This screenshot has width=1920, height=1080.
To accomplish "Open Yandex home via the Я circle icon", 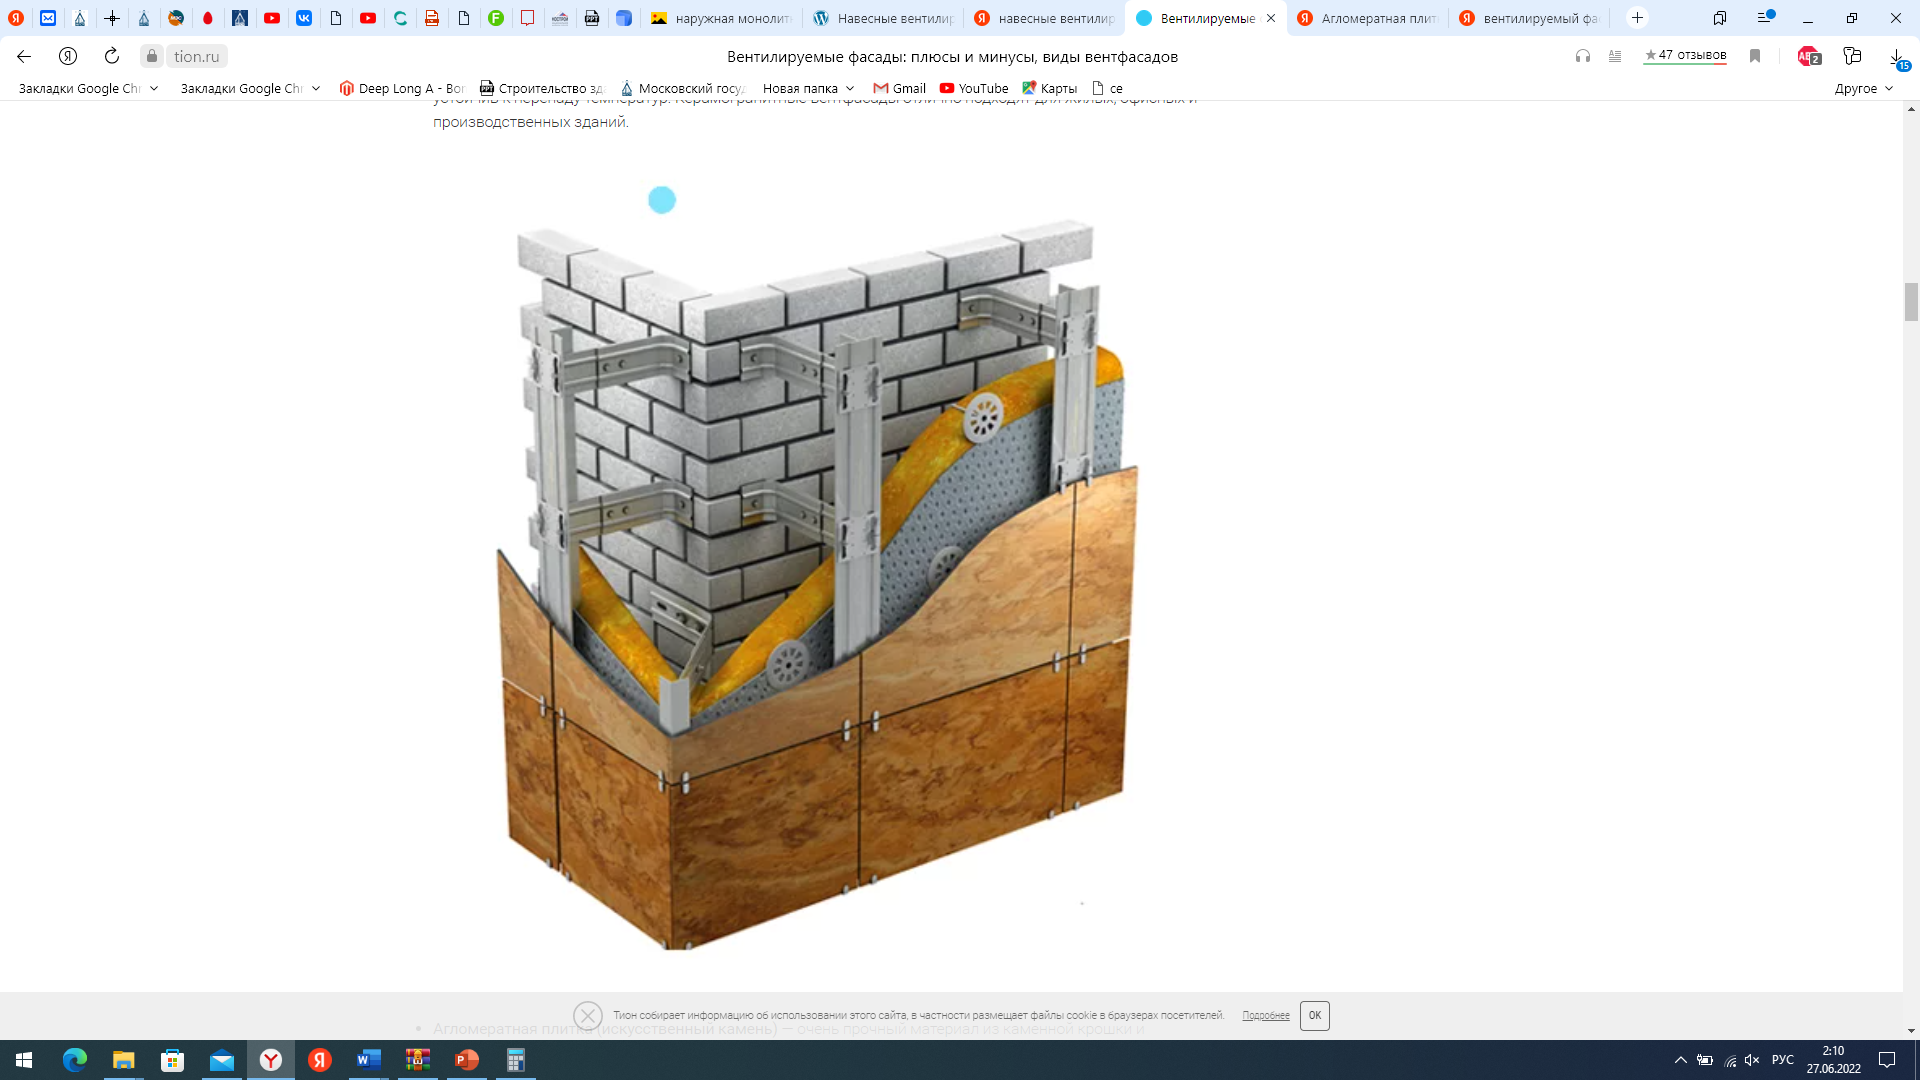I will (x=68, y=56).
